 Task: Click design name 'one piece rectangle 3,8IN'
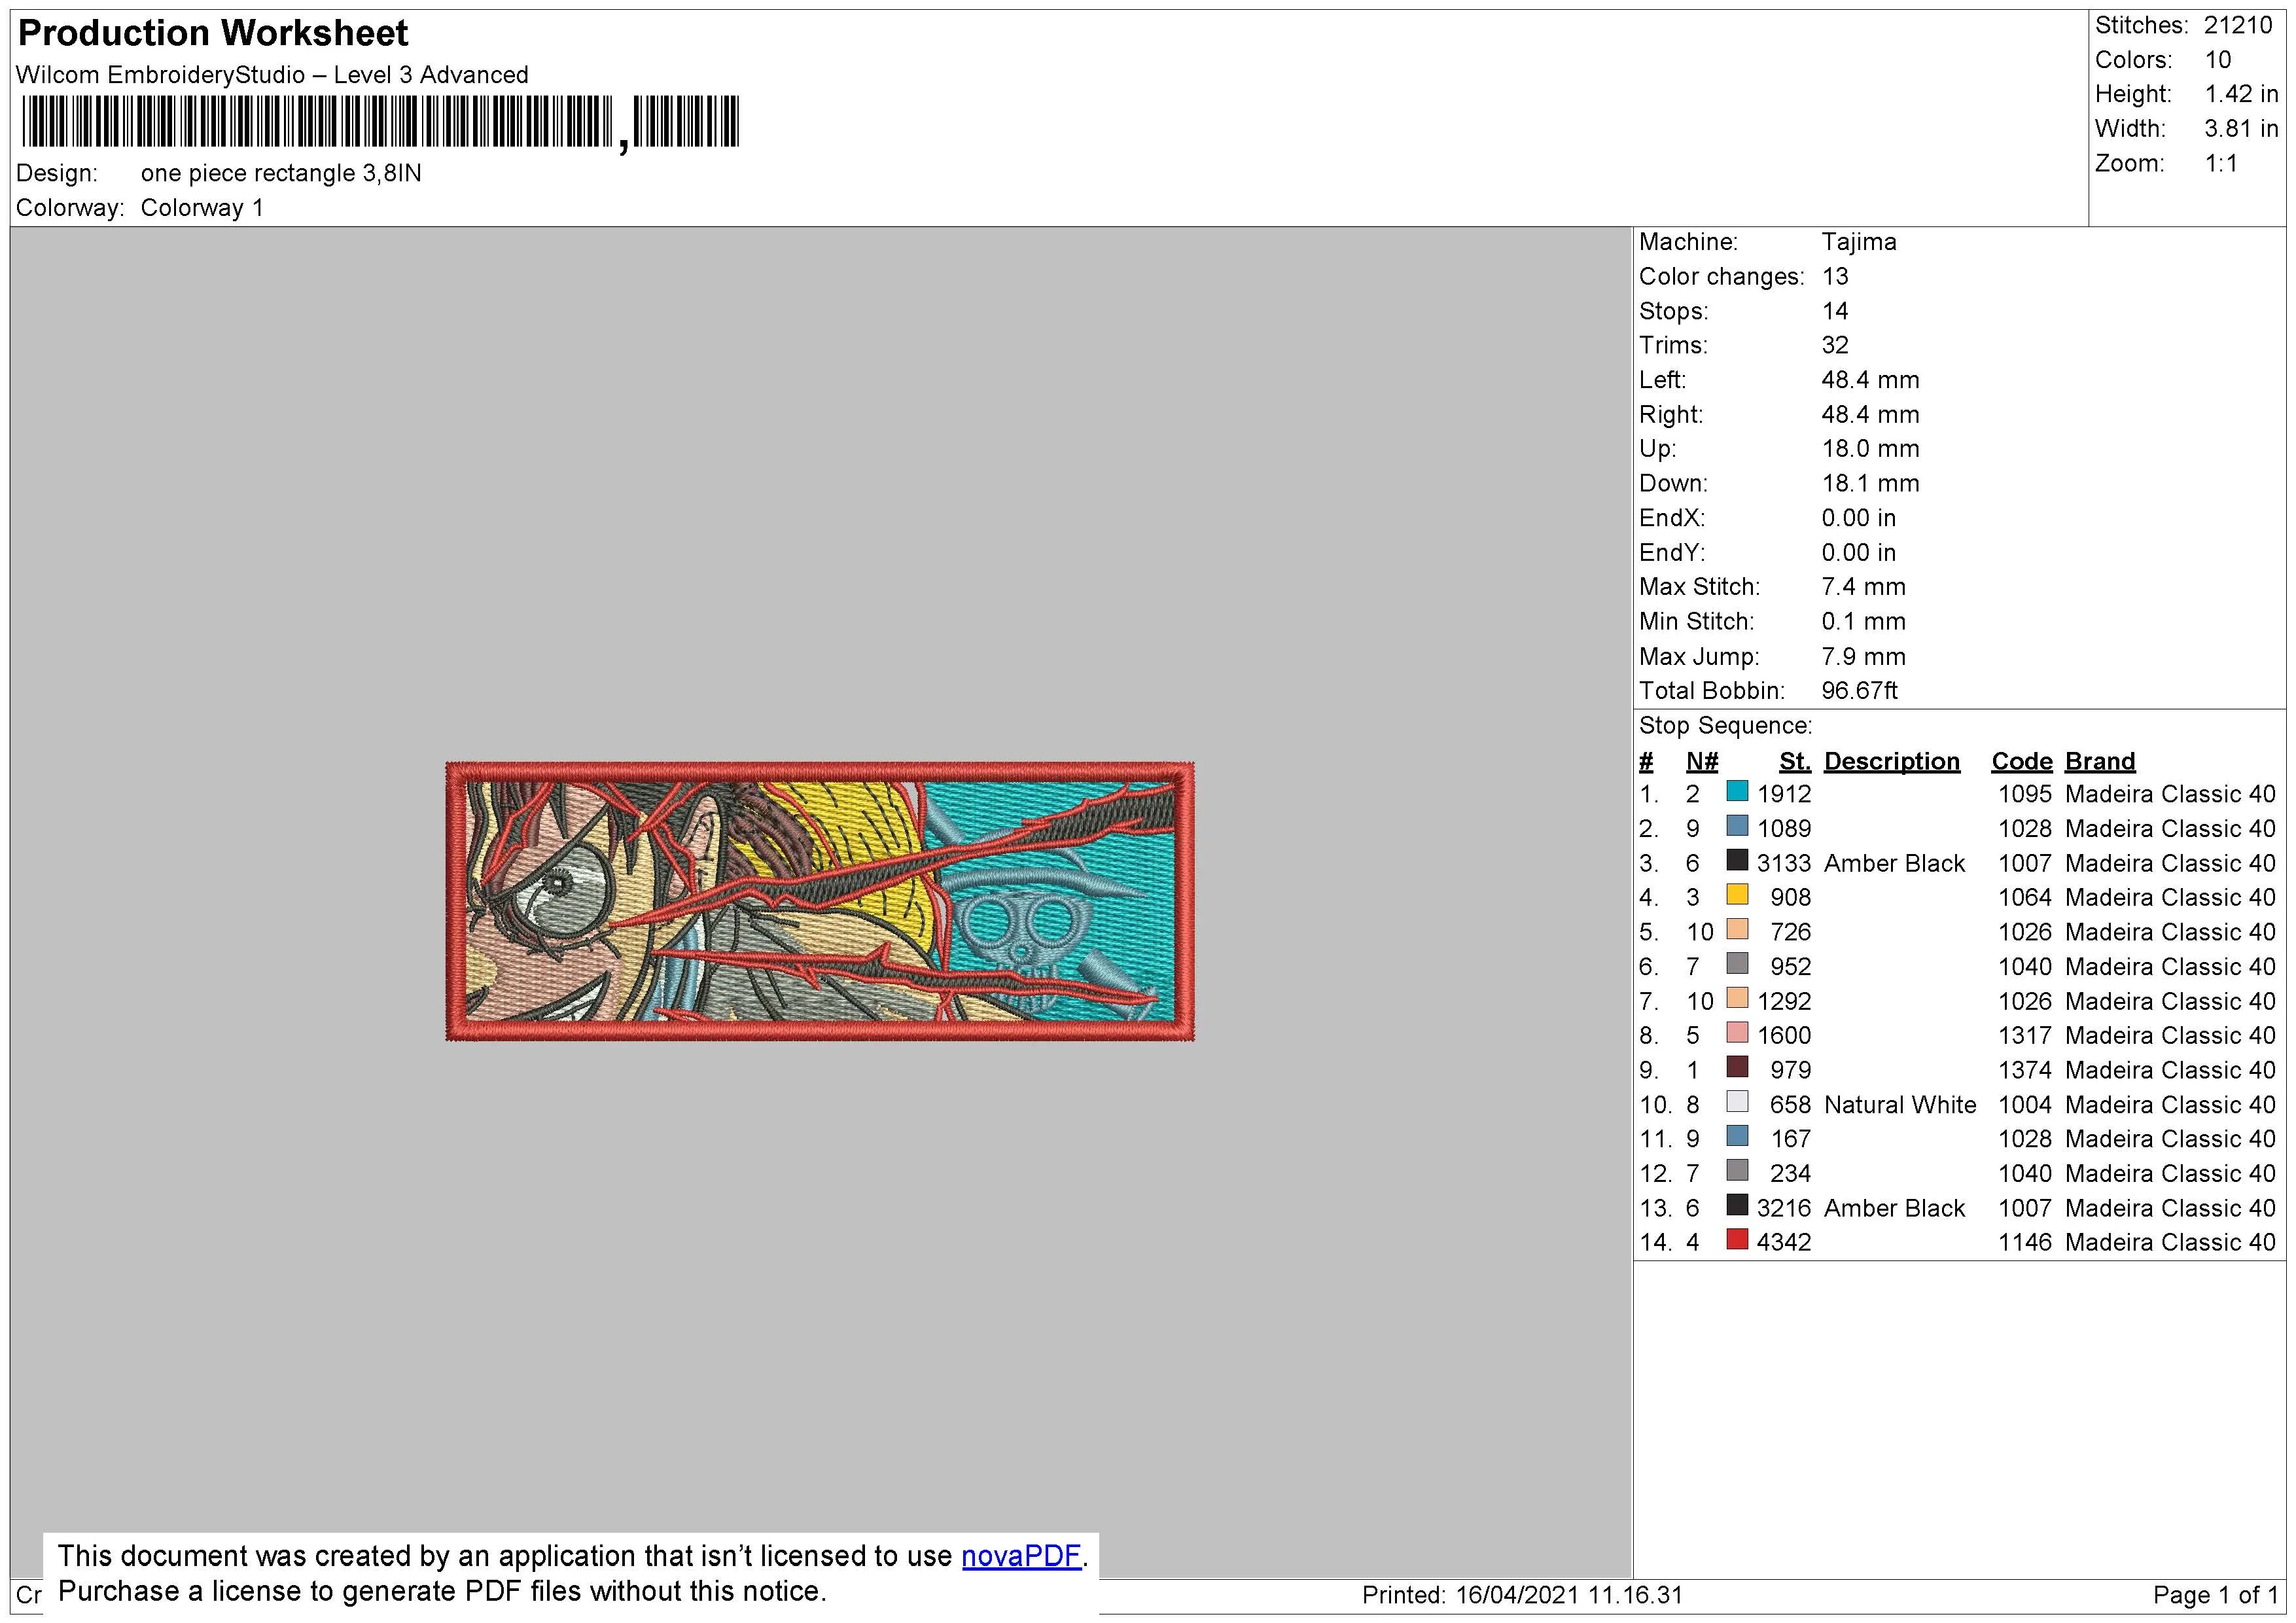point(281,174)
